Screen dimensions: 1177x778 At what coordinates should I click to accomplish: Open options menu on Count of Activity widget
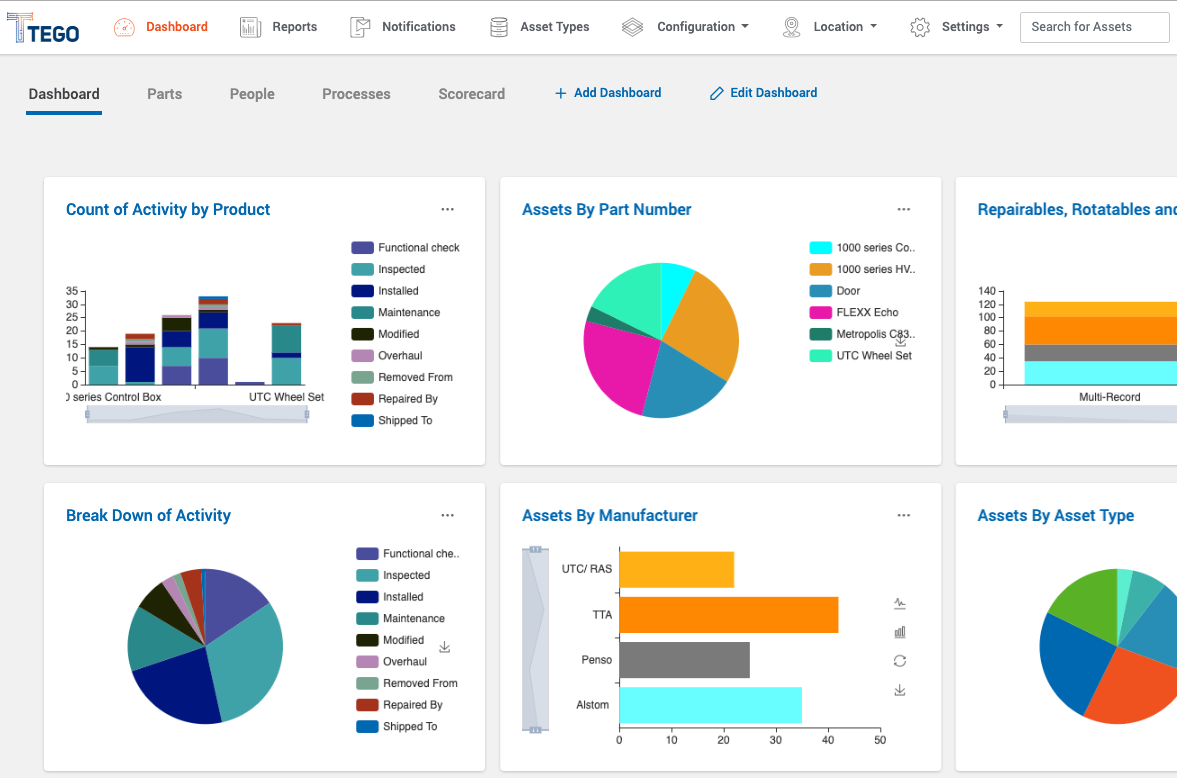(x=447, y=209)
